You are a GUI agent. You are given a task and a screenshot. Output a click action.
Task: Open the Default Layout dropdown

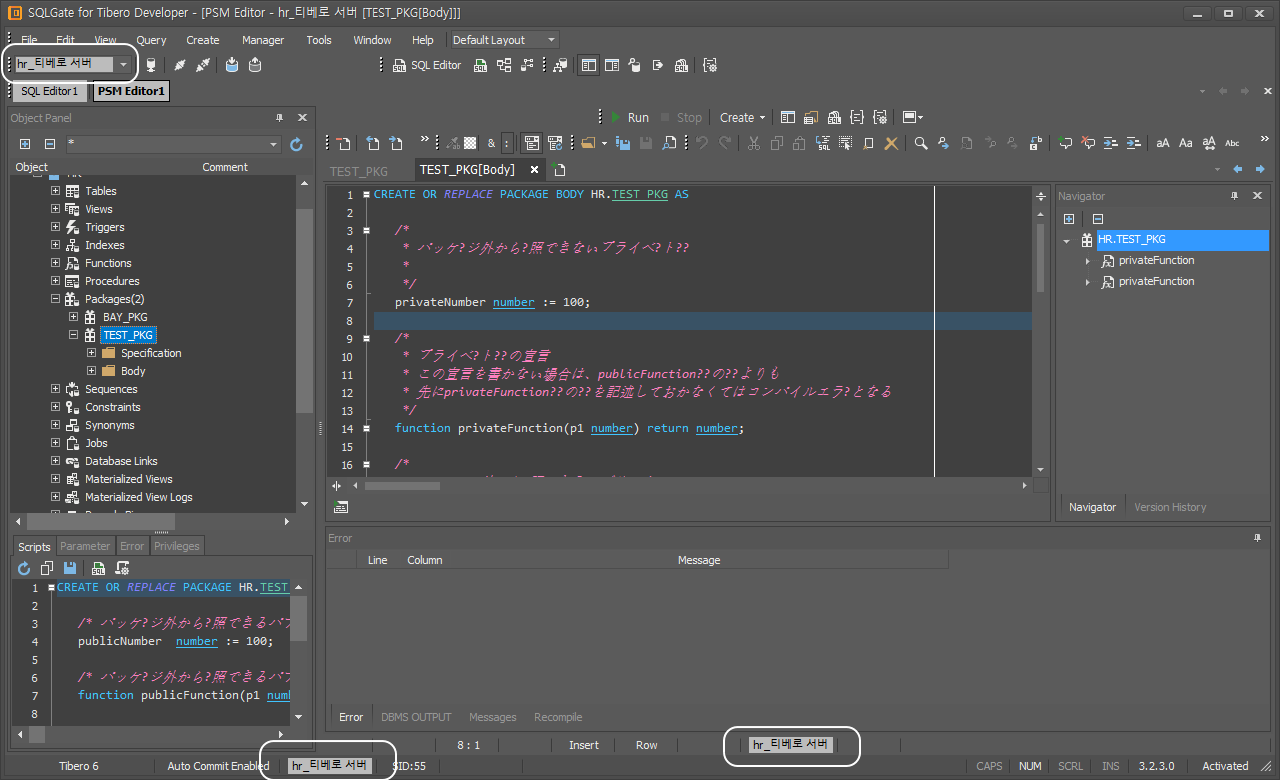click(x=551, y=40)
